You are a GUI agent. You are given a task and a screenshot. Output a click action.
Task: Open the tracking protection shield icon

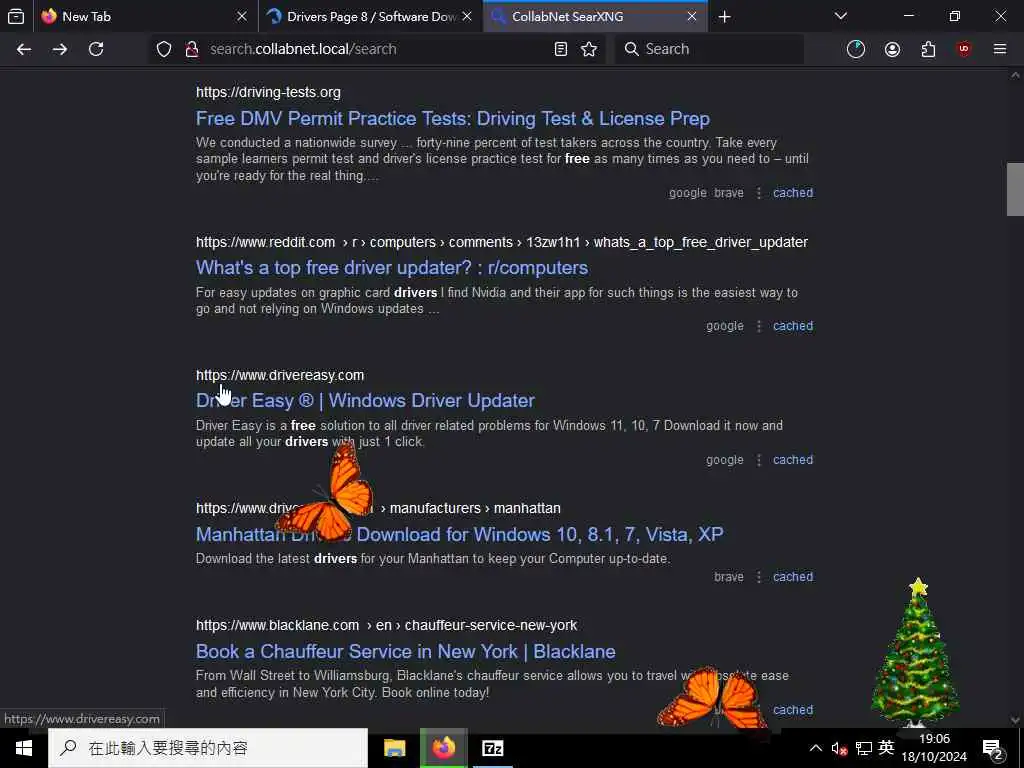tap(164, 49)
